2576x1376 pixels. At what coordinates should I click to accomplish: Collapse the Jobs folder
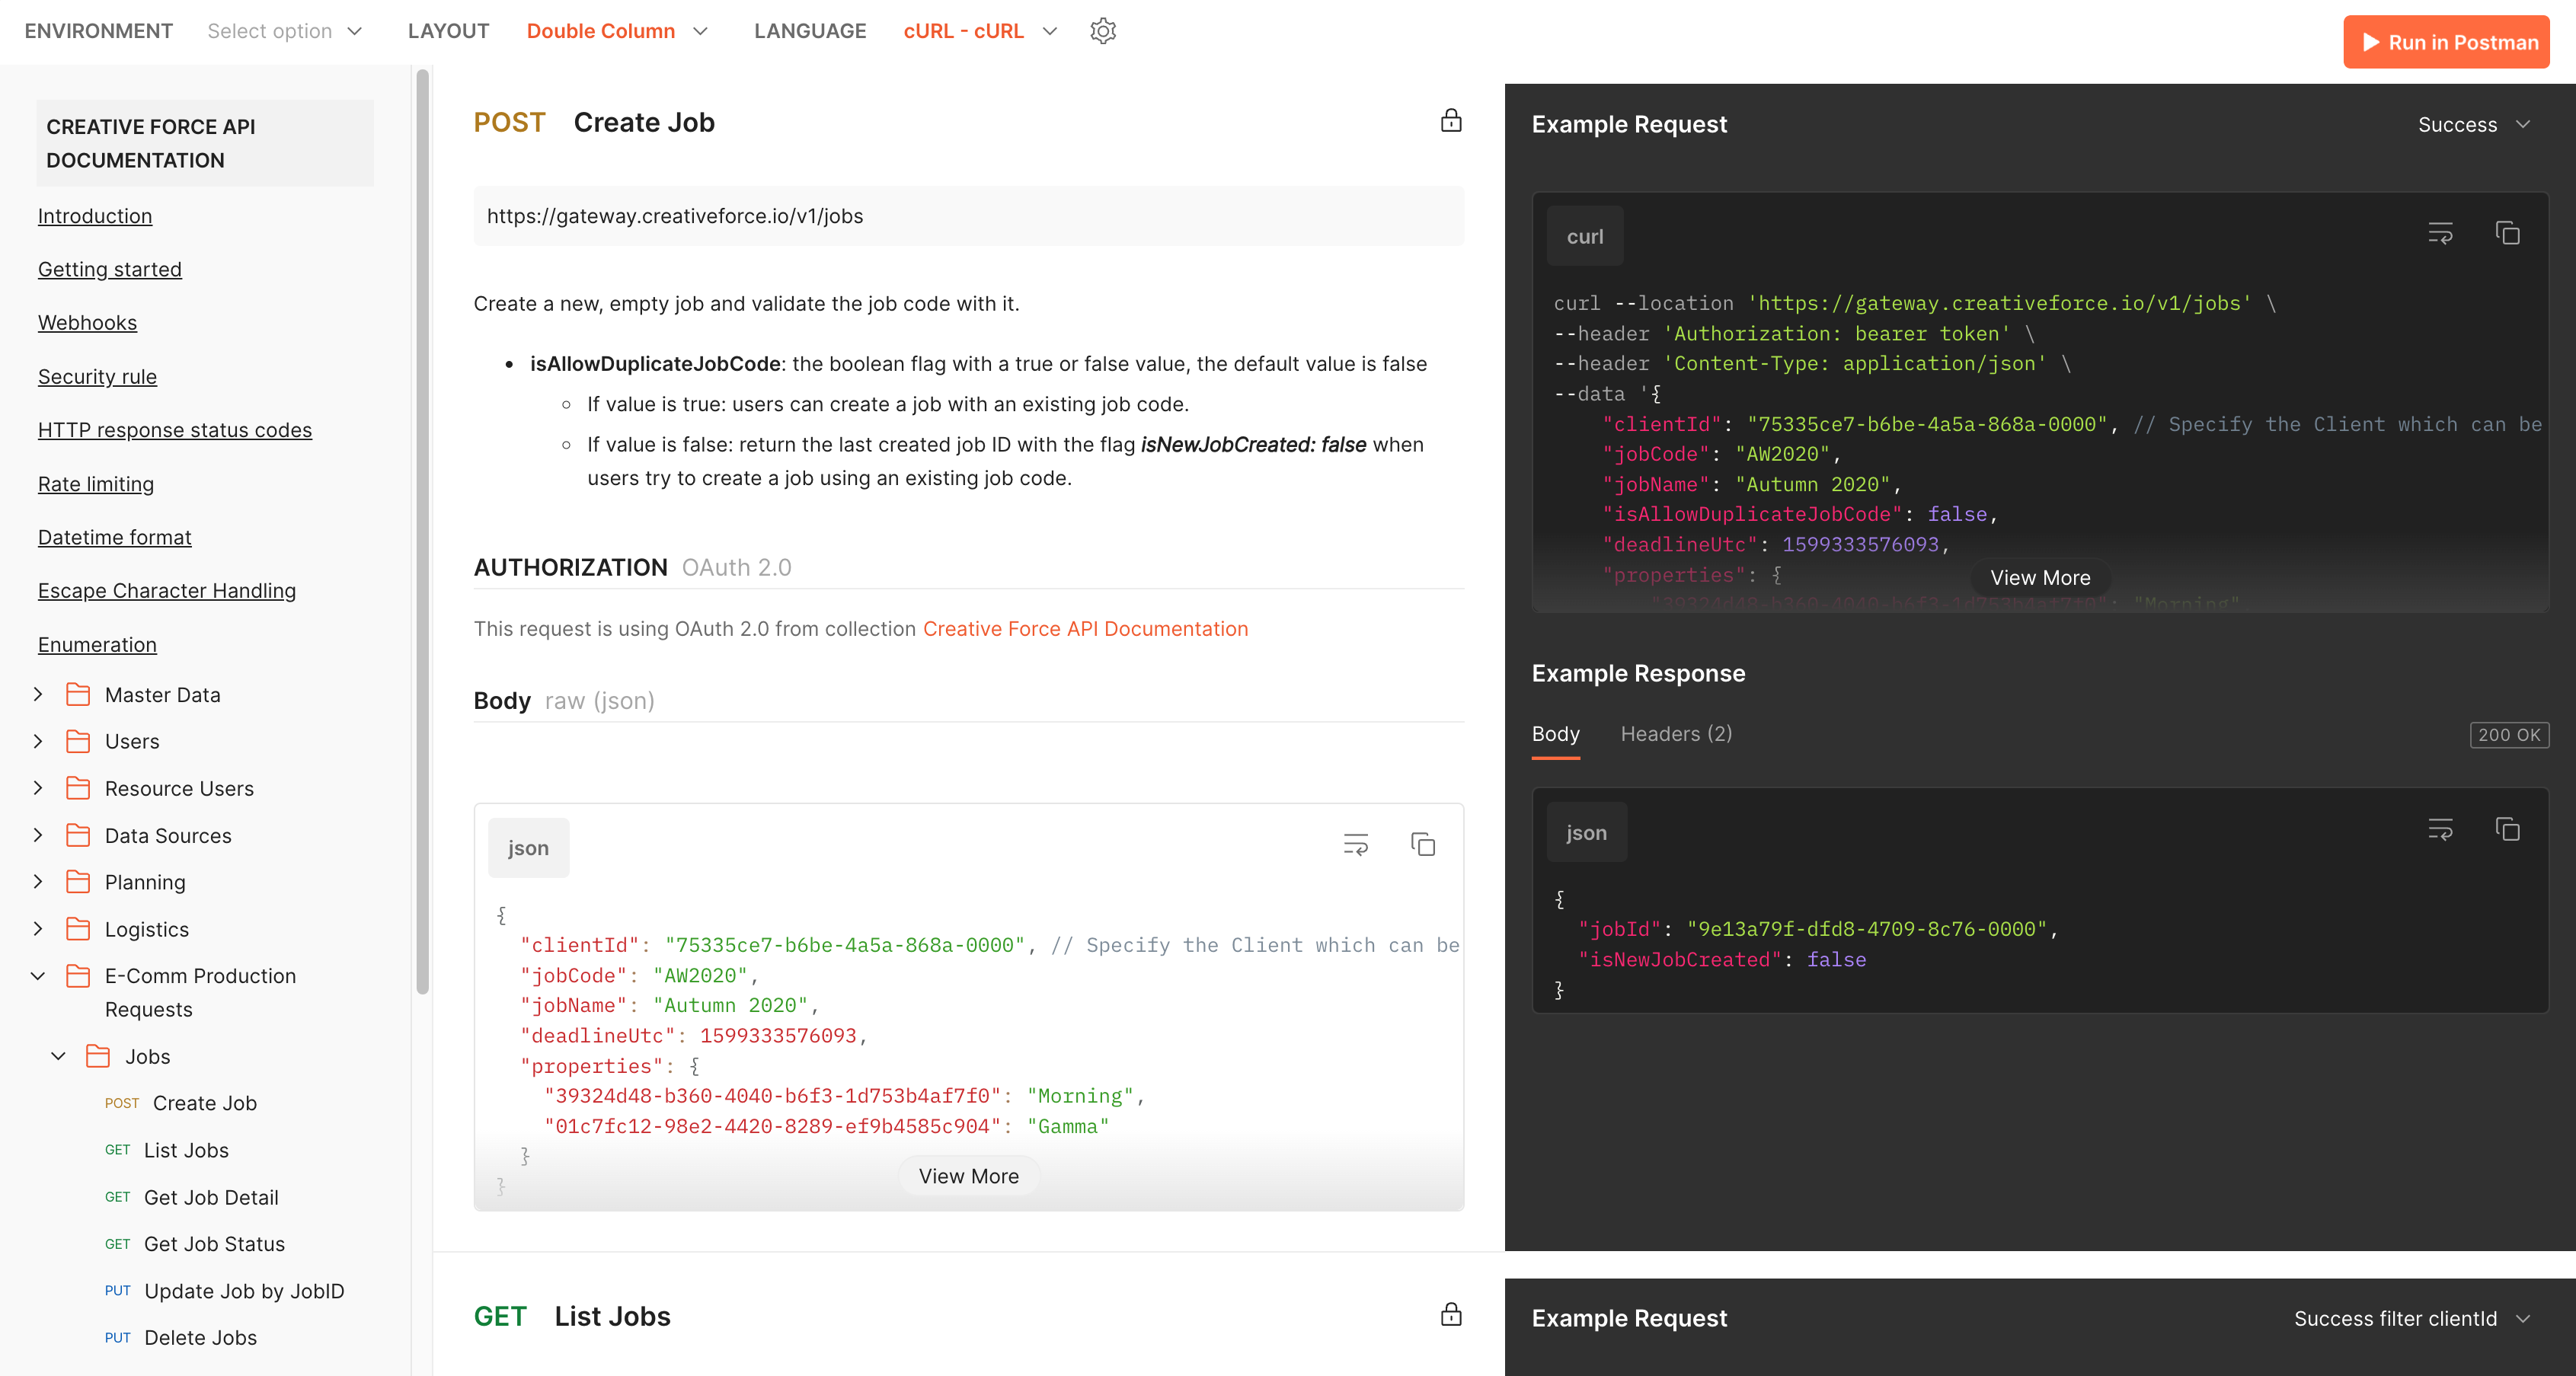tap(57, 1056)
